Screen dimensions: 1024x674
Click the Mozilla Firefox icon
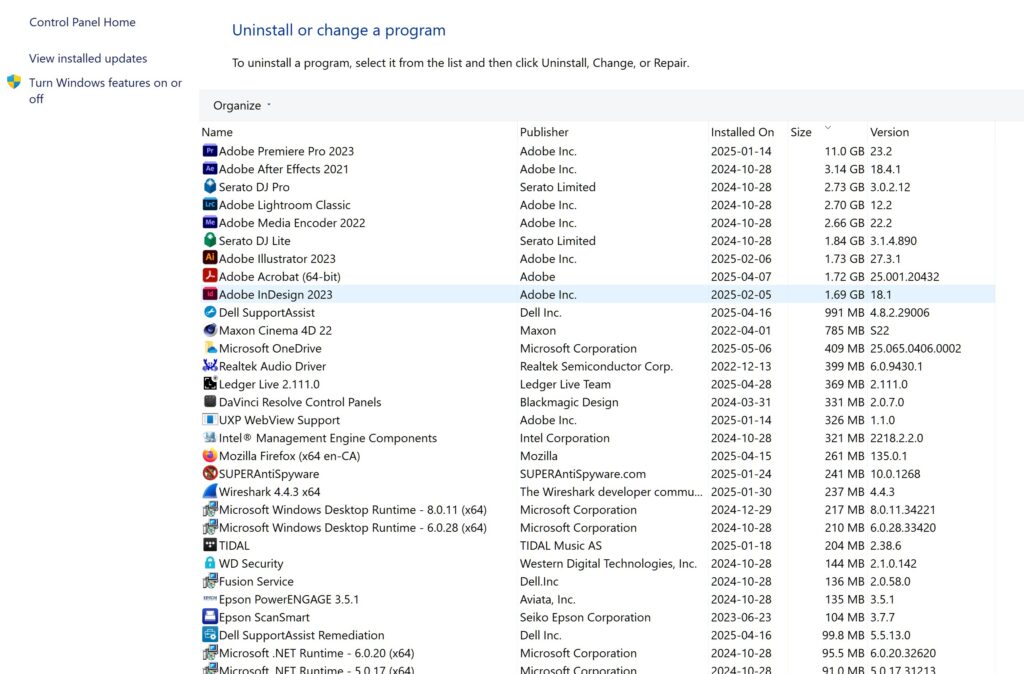pyautogui.click(x=210, y=455)
